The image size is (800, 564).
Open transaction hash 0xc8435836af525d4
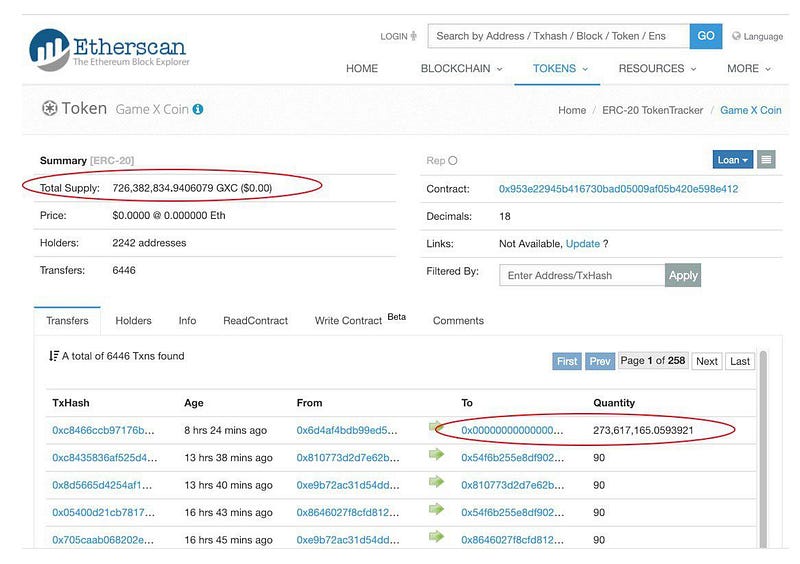pyautogui.click(x=105, y=458)
